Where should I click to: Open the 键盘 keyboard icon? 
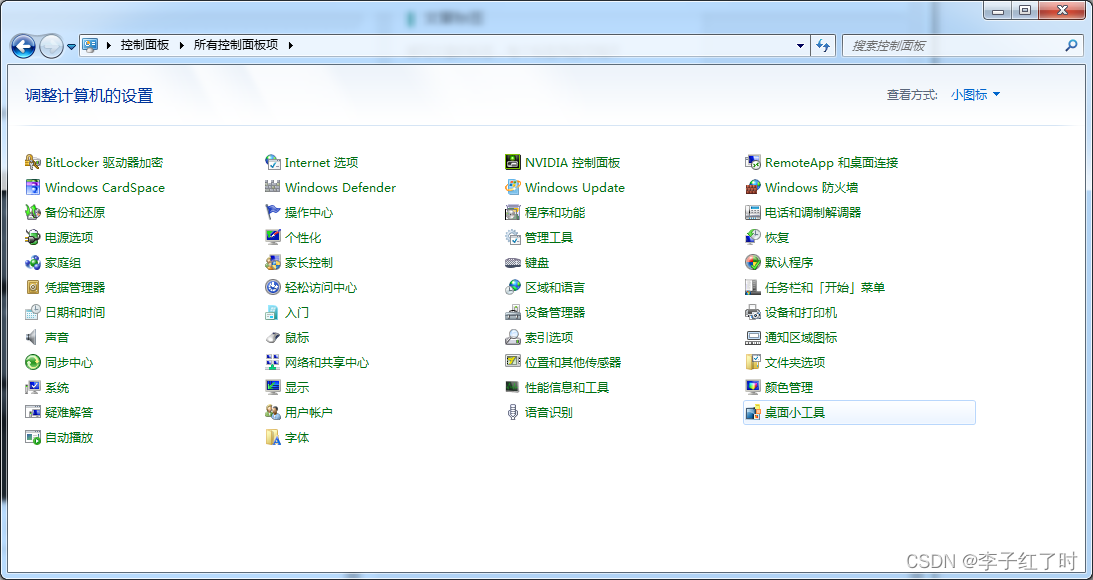pyautogui.click(x=512, y=263)
